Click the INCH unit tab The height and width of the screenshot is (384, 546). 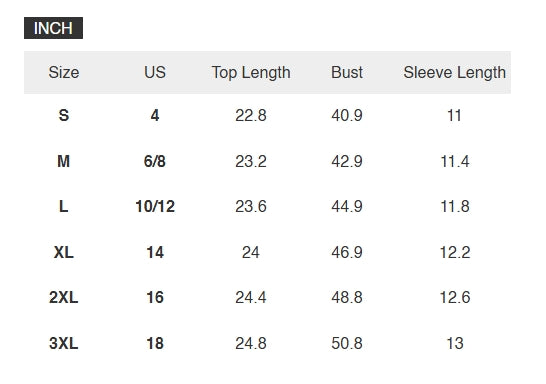point(53,28)
